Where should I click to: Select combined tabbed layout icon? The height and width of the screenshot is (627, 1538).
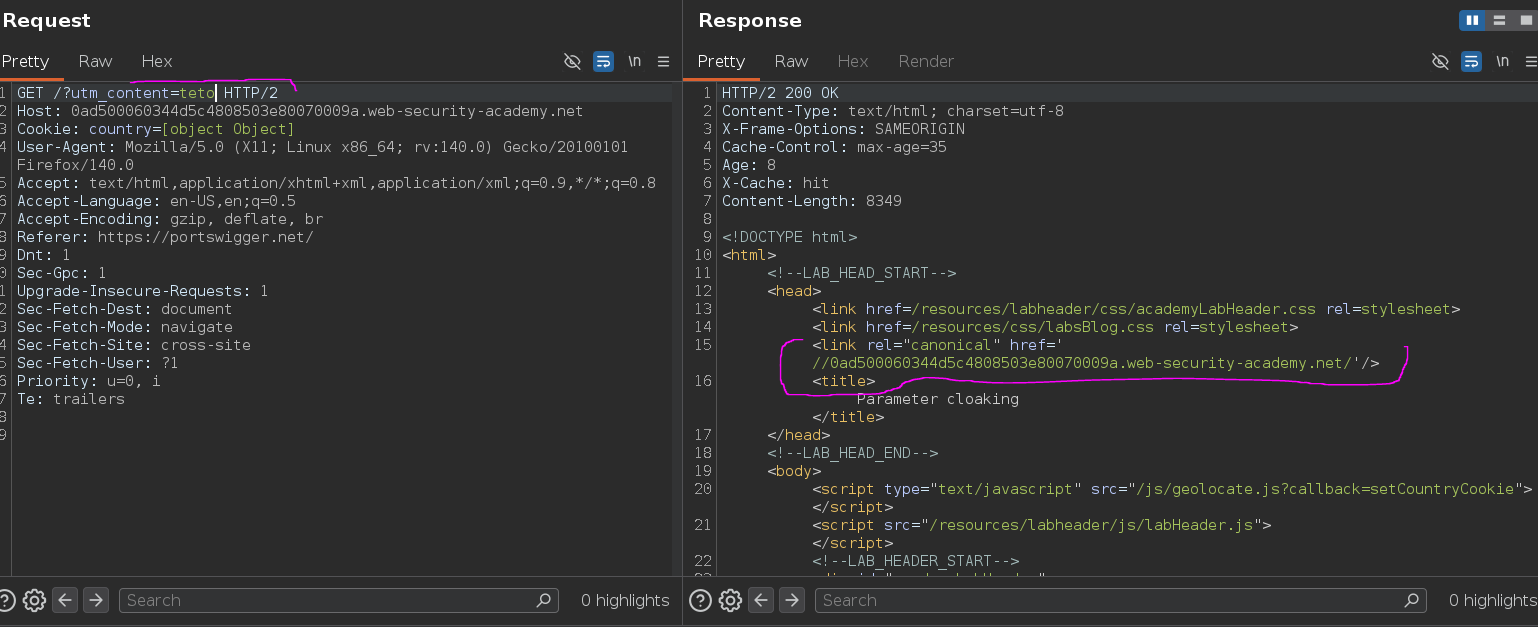tap(1524, 20)
